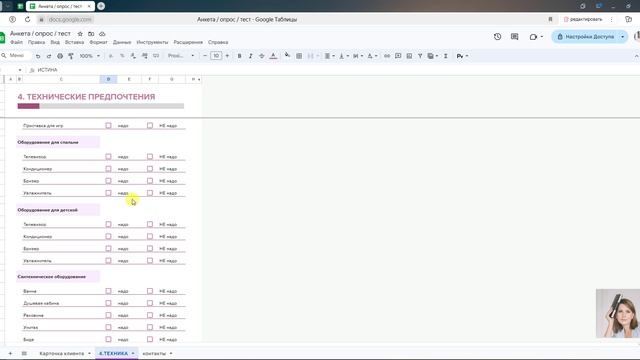Open the all sheets list button
Image resolution: width=640 pixels, height=360 pixels.
(24, 353)
